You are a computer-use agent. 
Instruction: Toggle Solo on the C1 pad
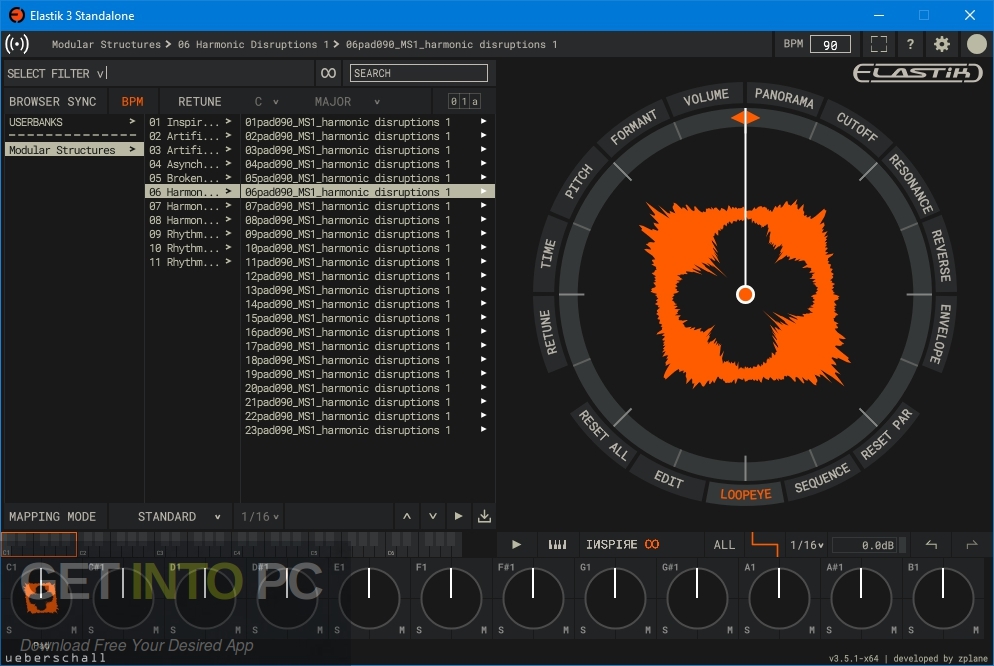(x=9, y=630)
